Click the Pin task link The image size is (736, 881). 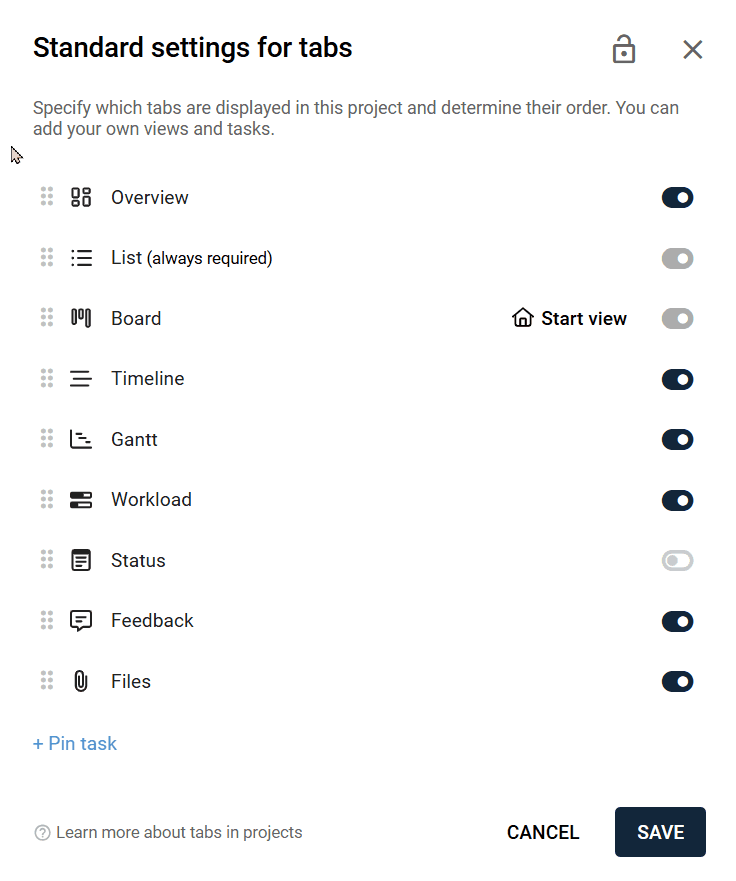(x=75, y=743)
